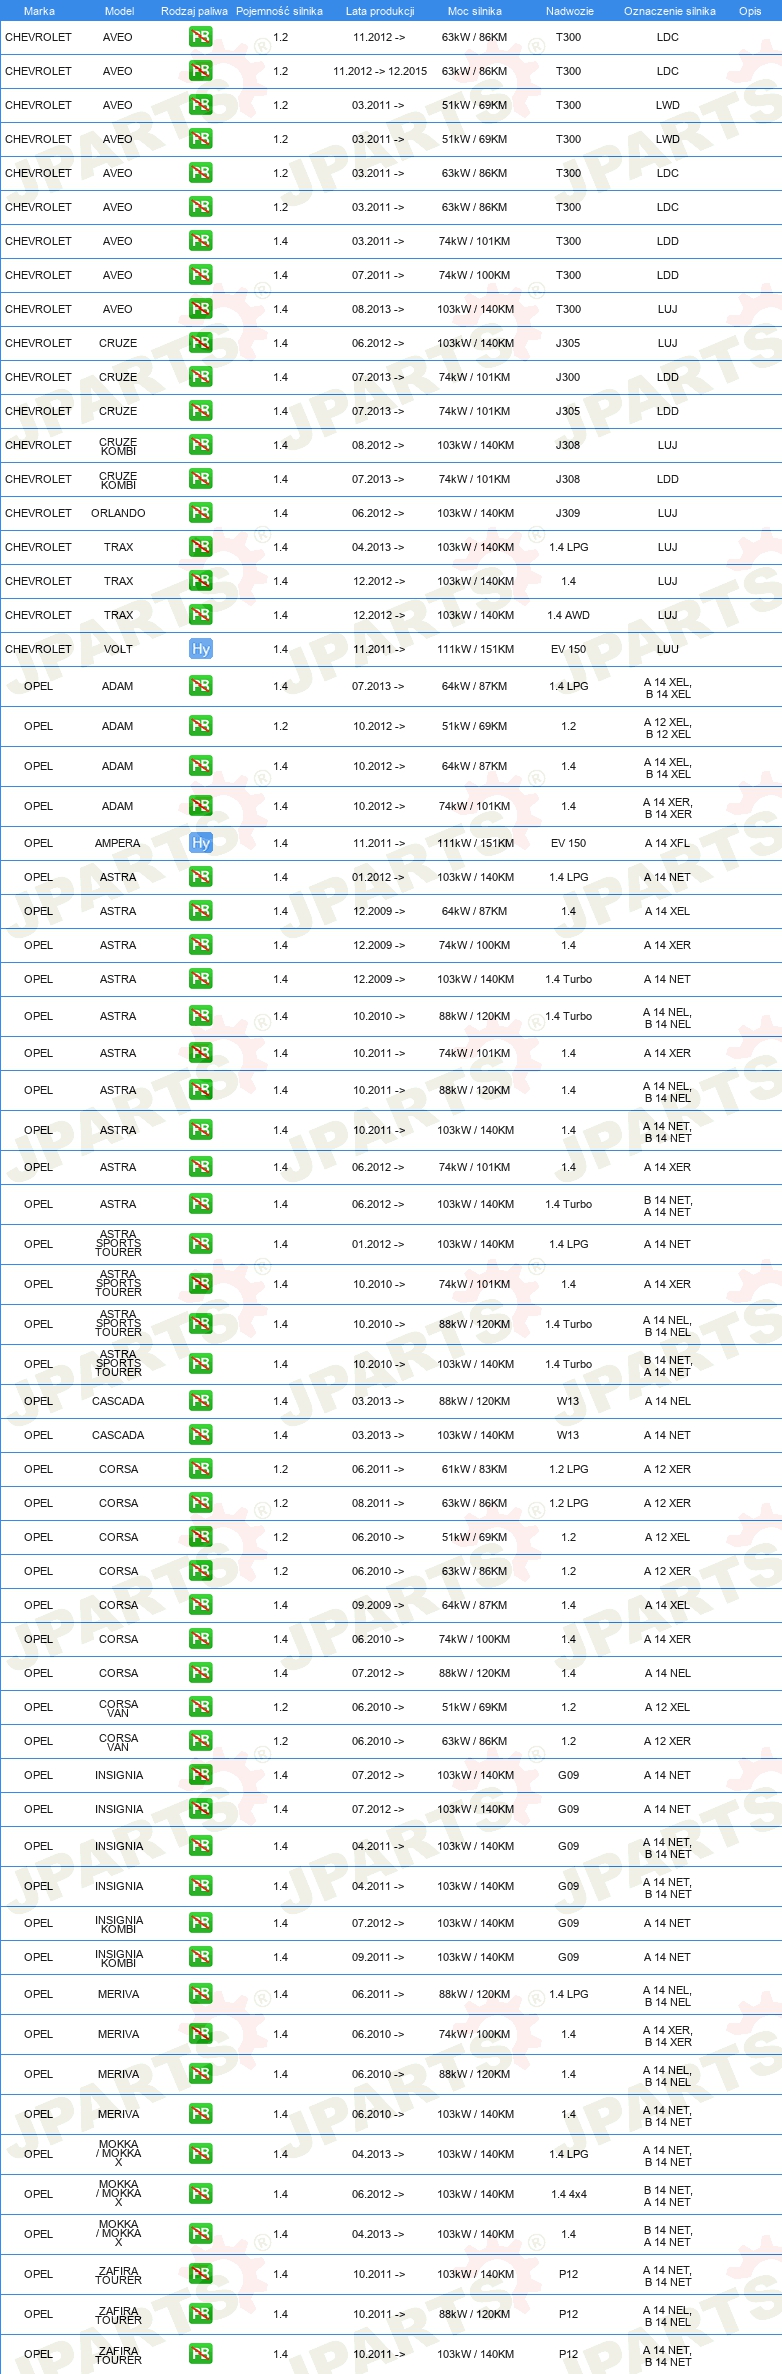Click fuel icon in Opel Cascada 103kW row
The image size is (782, 2374).
tap(200, 1435)
